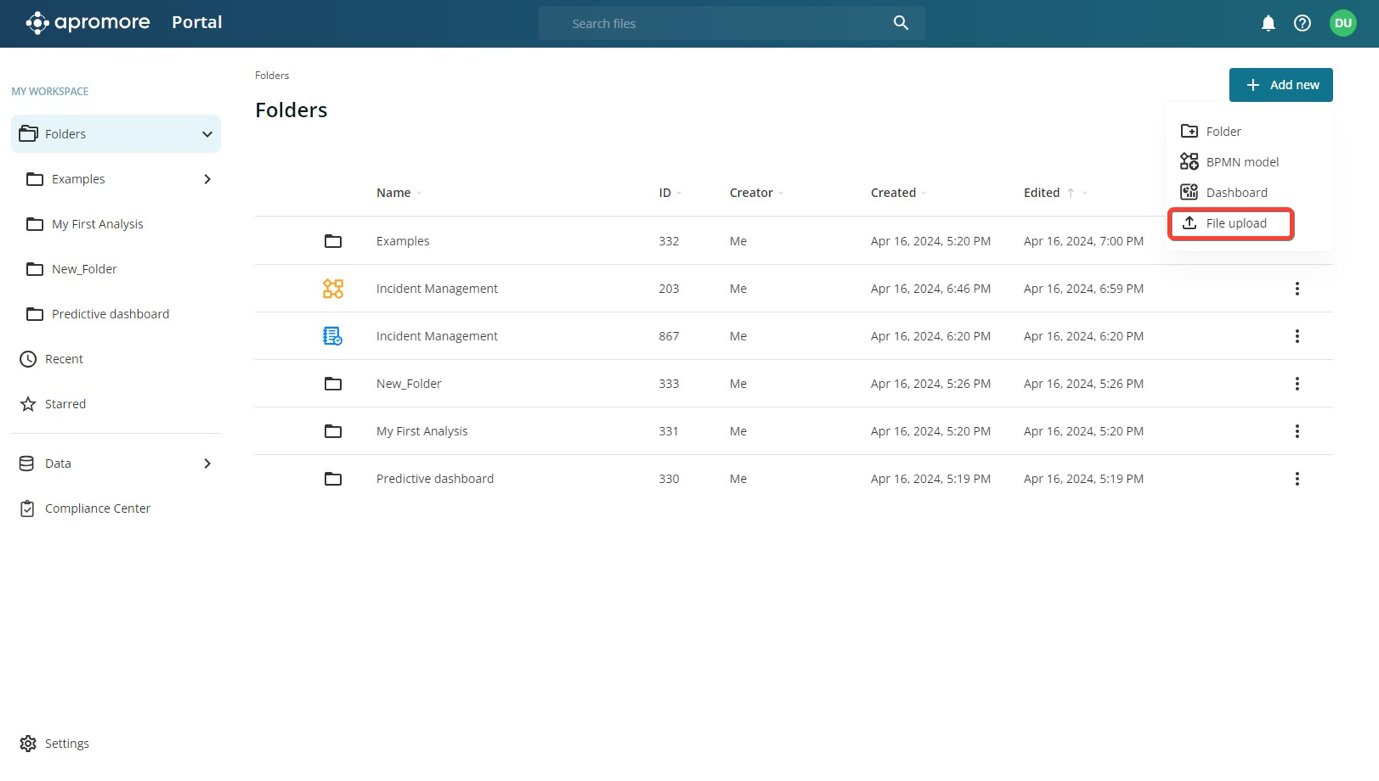
Task: Choose BPMN model from the Add new menu
Action: (1241, 162)
